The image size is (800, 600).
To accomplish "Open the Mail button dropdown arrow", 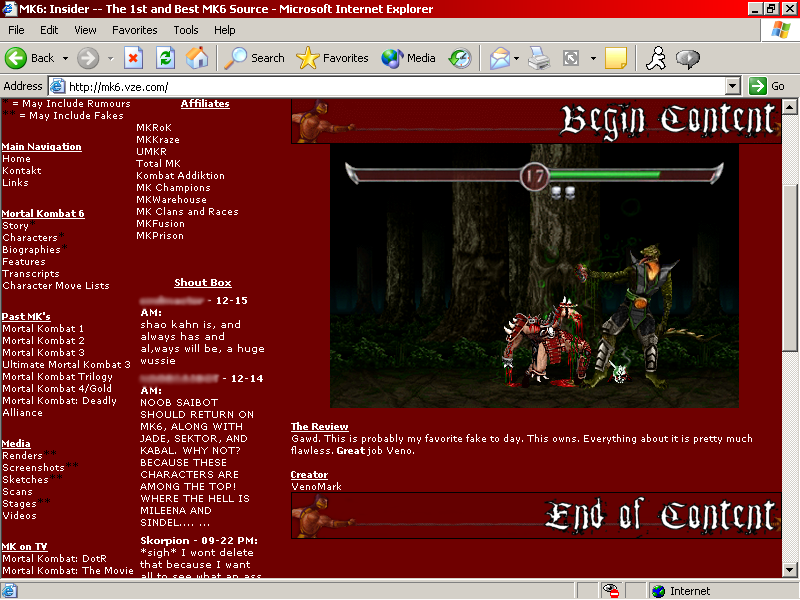I will (x=516, y=59).
